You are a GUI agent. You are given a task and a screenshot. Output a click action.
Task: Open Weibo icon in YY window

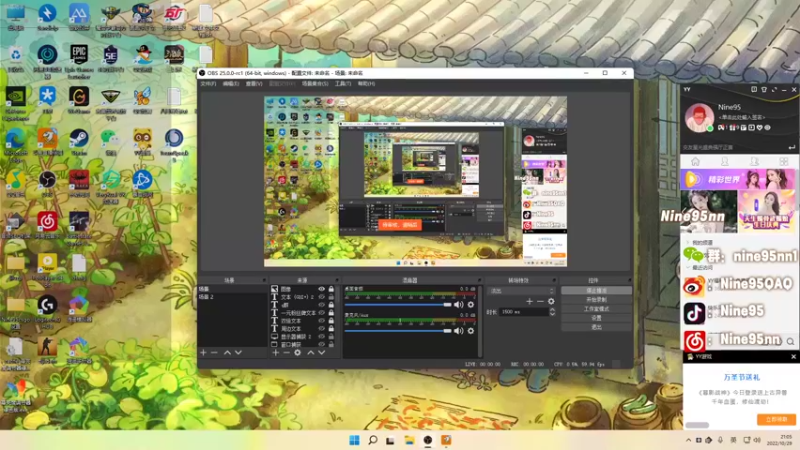tap(694, 286)
